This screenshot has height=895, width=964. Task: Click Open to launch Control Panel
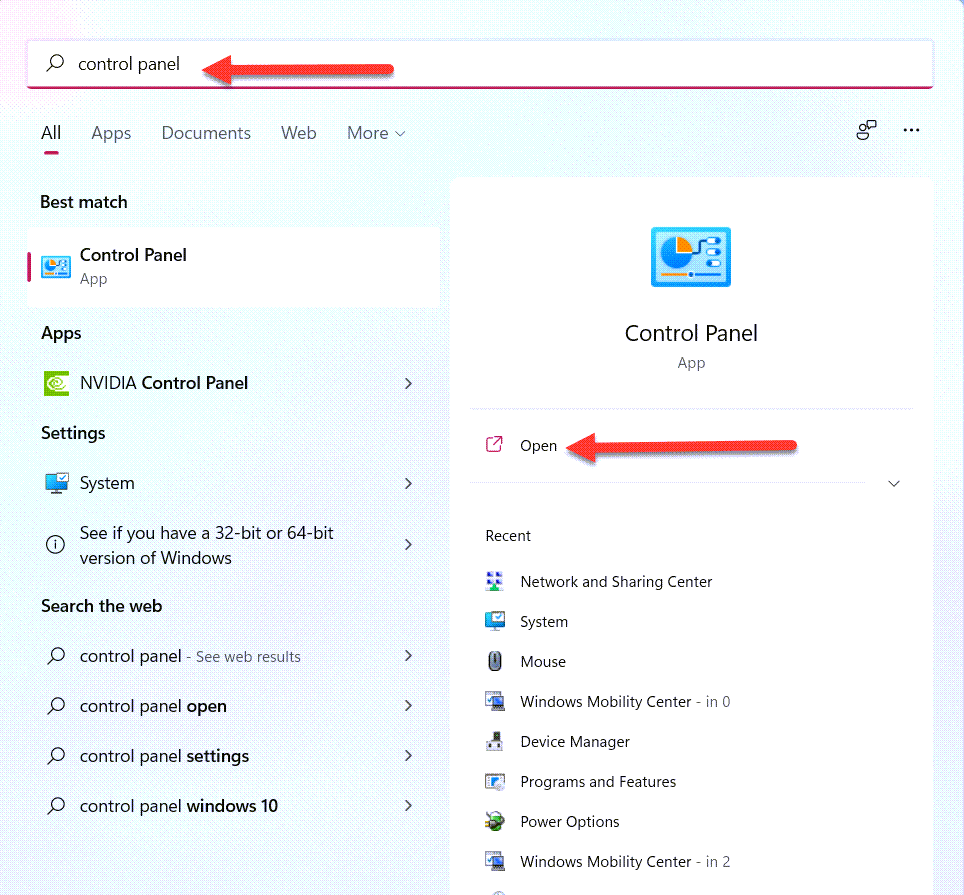point(538,446)
